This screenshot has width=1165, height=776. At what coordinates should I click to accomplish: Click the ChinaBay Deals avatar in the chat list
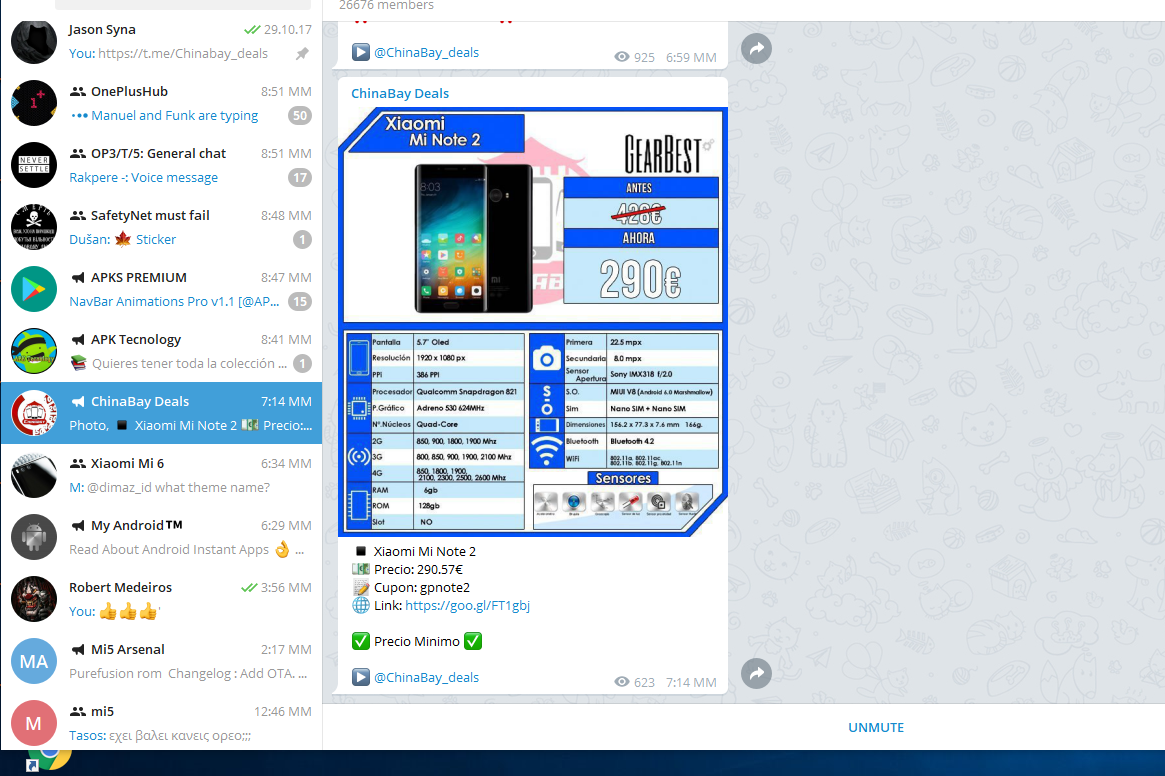[33, 413]
